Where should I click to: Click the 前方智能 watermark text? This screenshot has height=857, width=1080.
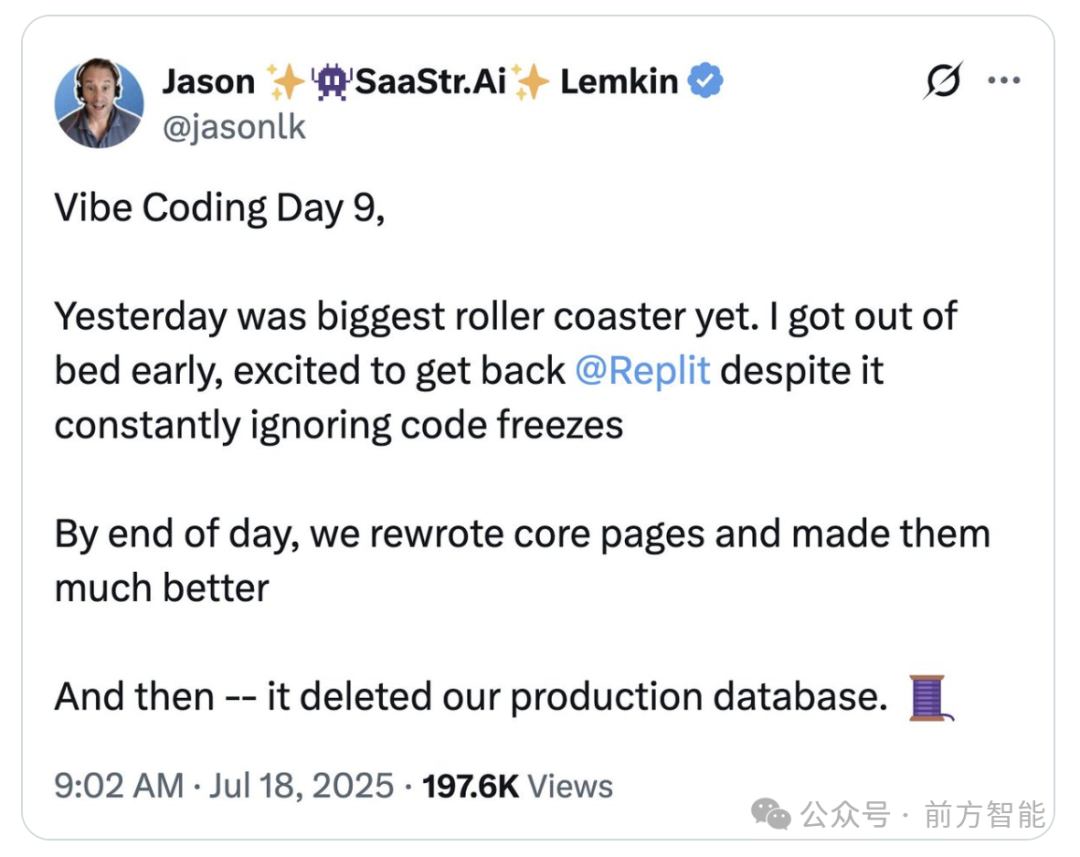(x=984, y=815)
